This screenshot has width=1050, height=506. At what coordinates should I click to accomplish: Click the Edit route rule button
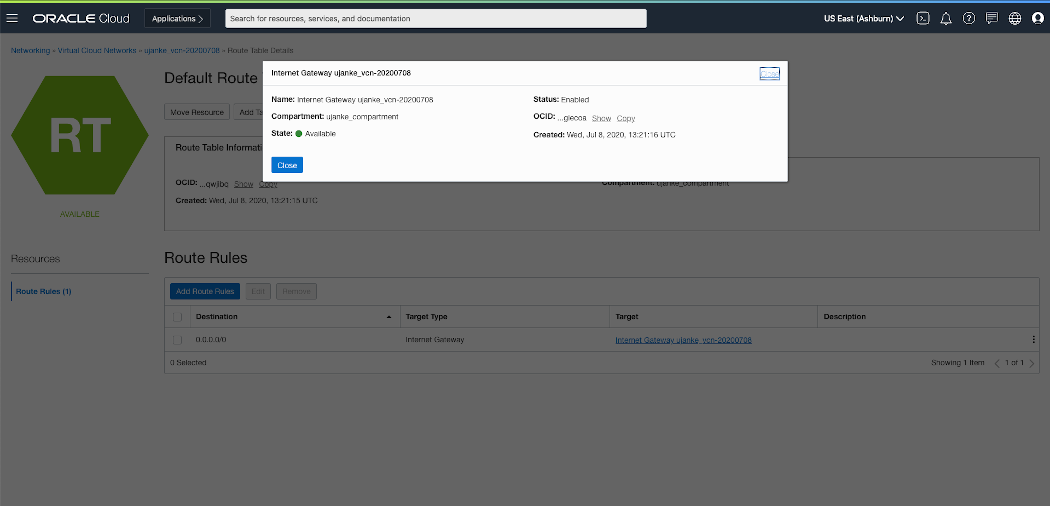[x=258, y=291]
